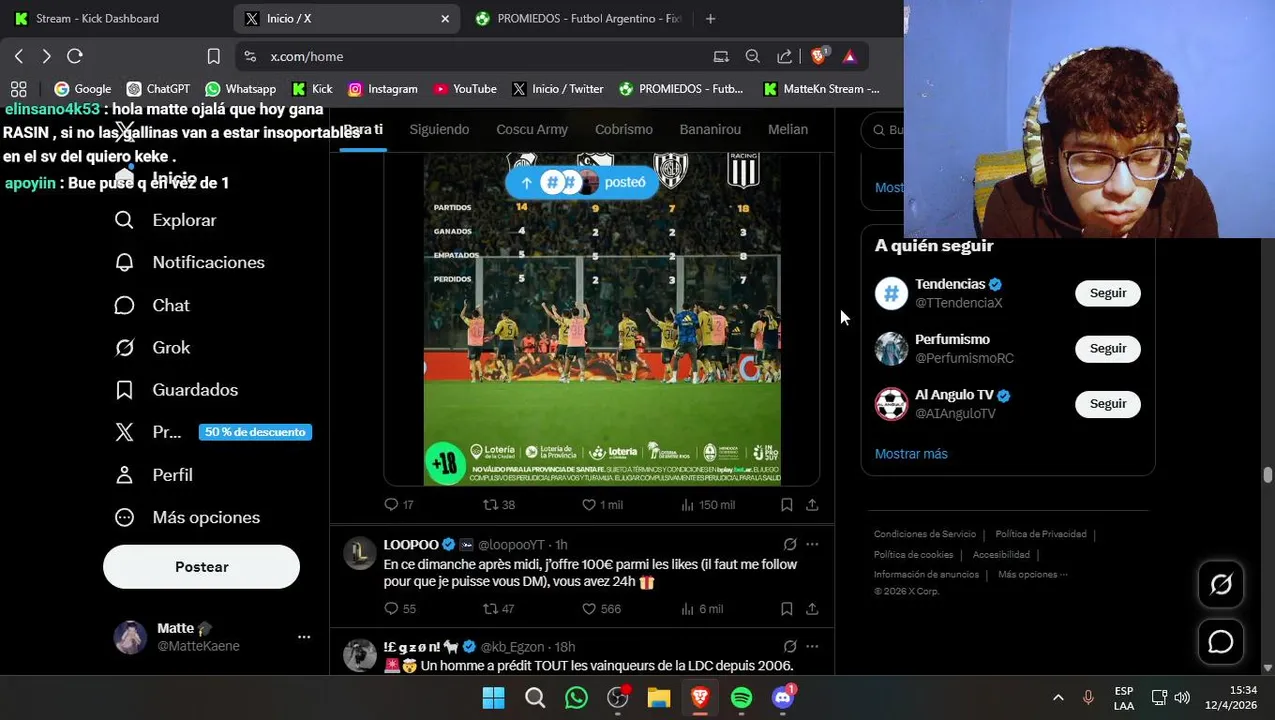Share the LOOPOO post
1275x720 pixels.
click(812, 609)
